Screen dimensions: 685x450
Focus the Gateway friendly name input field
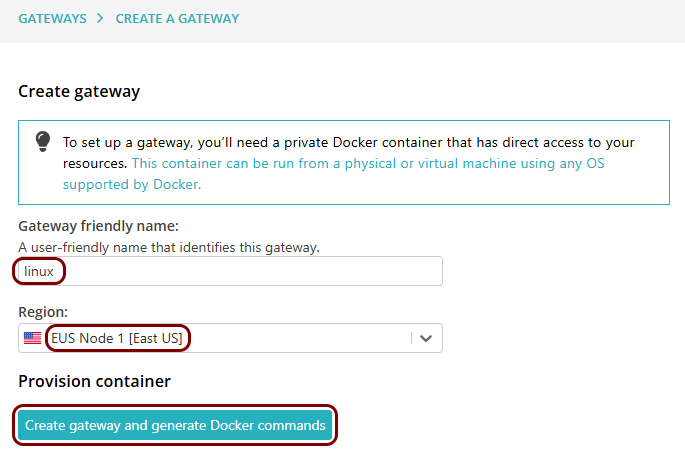(230, 271)
